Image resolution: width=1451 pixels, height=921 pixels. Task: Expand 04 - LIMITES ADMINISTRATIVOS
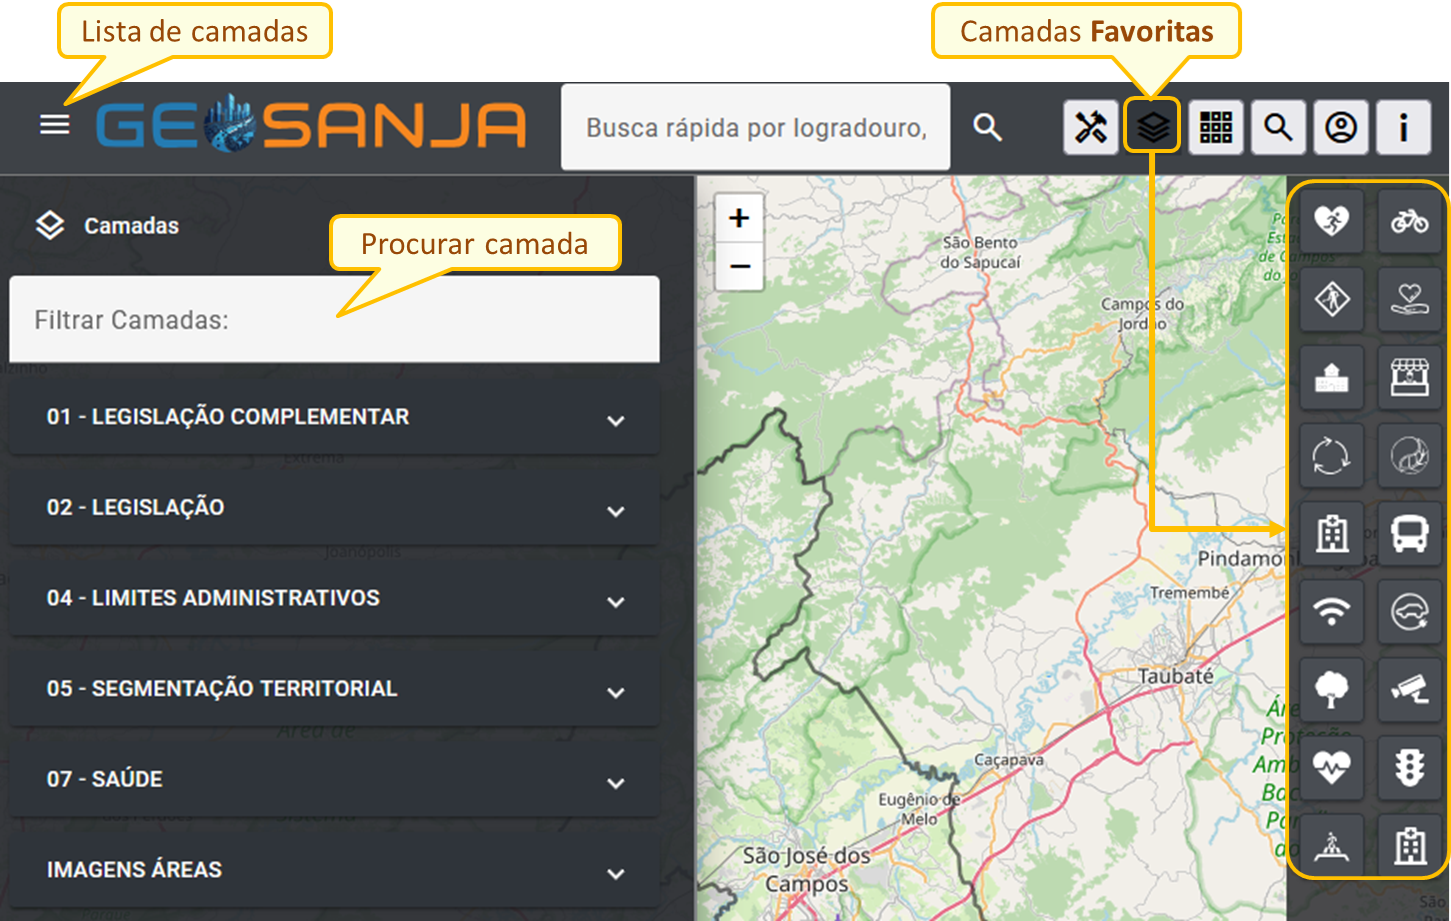(x=334, y=597)
